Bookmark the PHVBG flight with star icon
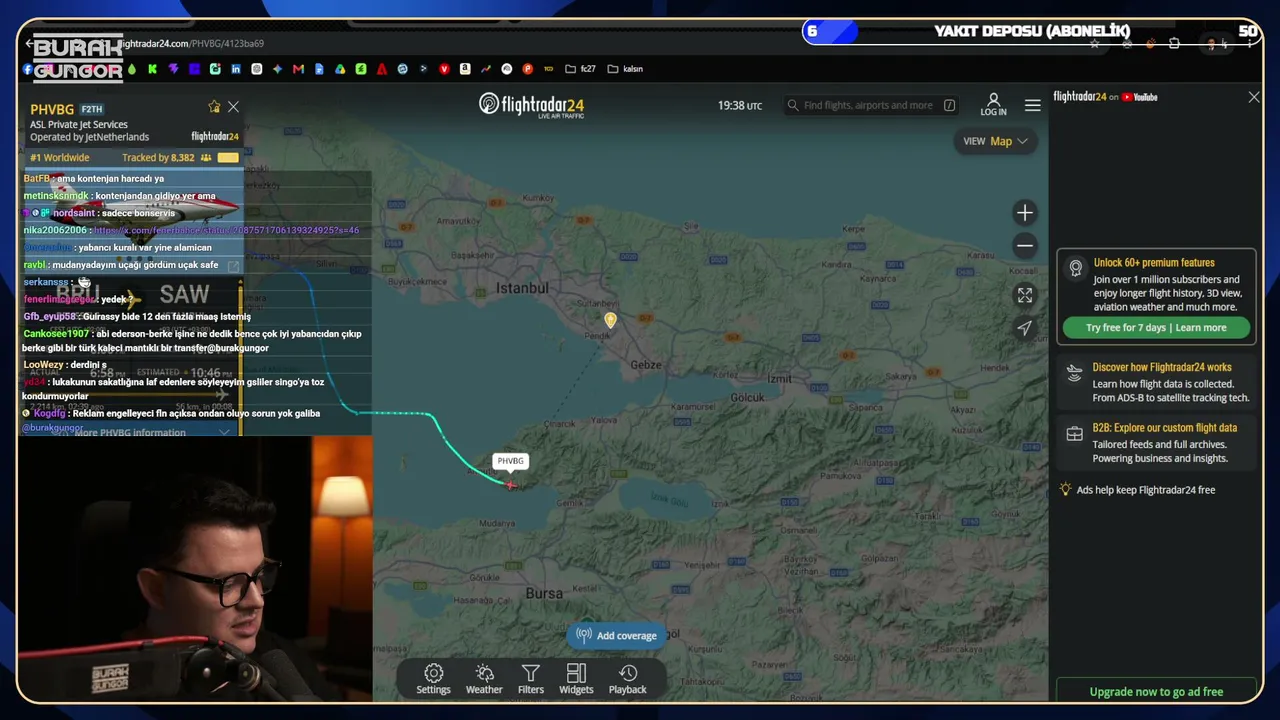The image size is (1280, 720). [x=214, y=107]
